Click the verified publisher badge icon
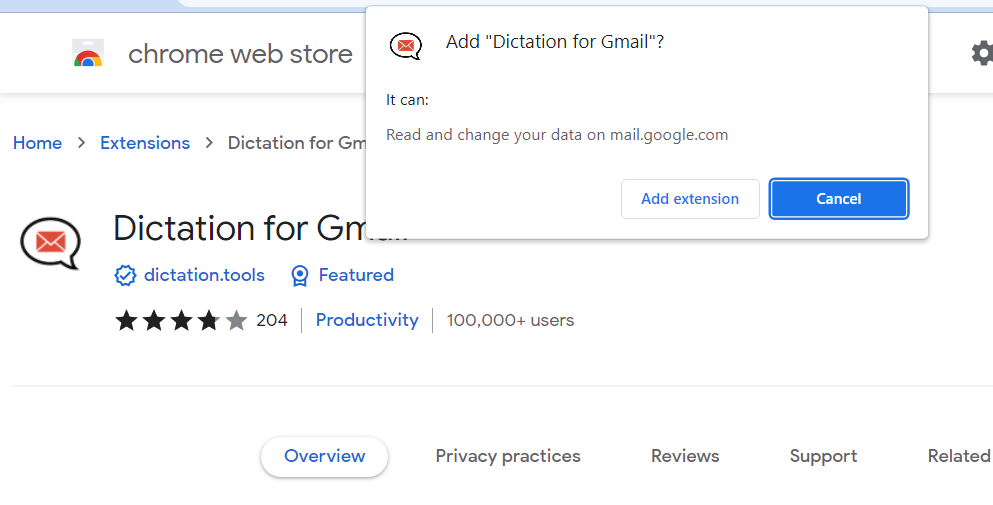This screenshot has width=993, height=505. point(125,276)
